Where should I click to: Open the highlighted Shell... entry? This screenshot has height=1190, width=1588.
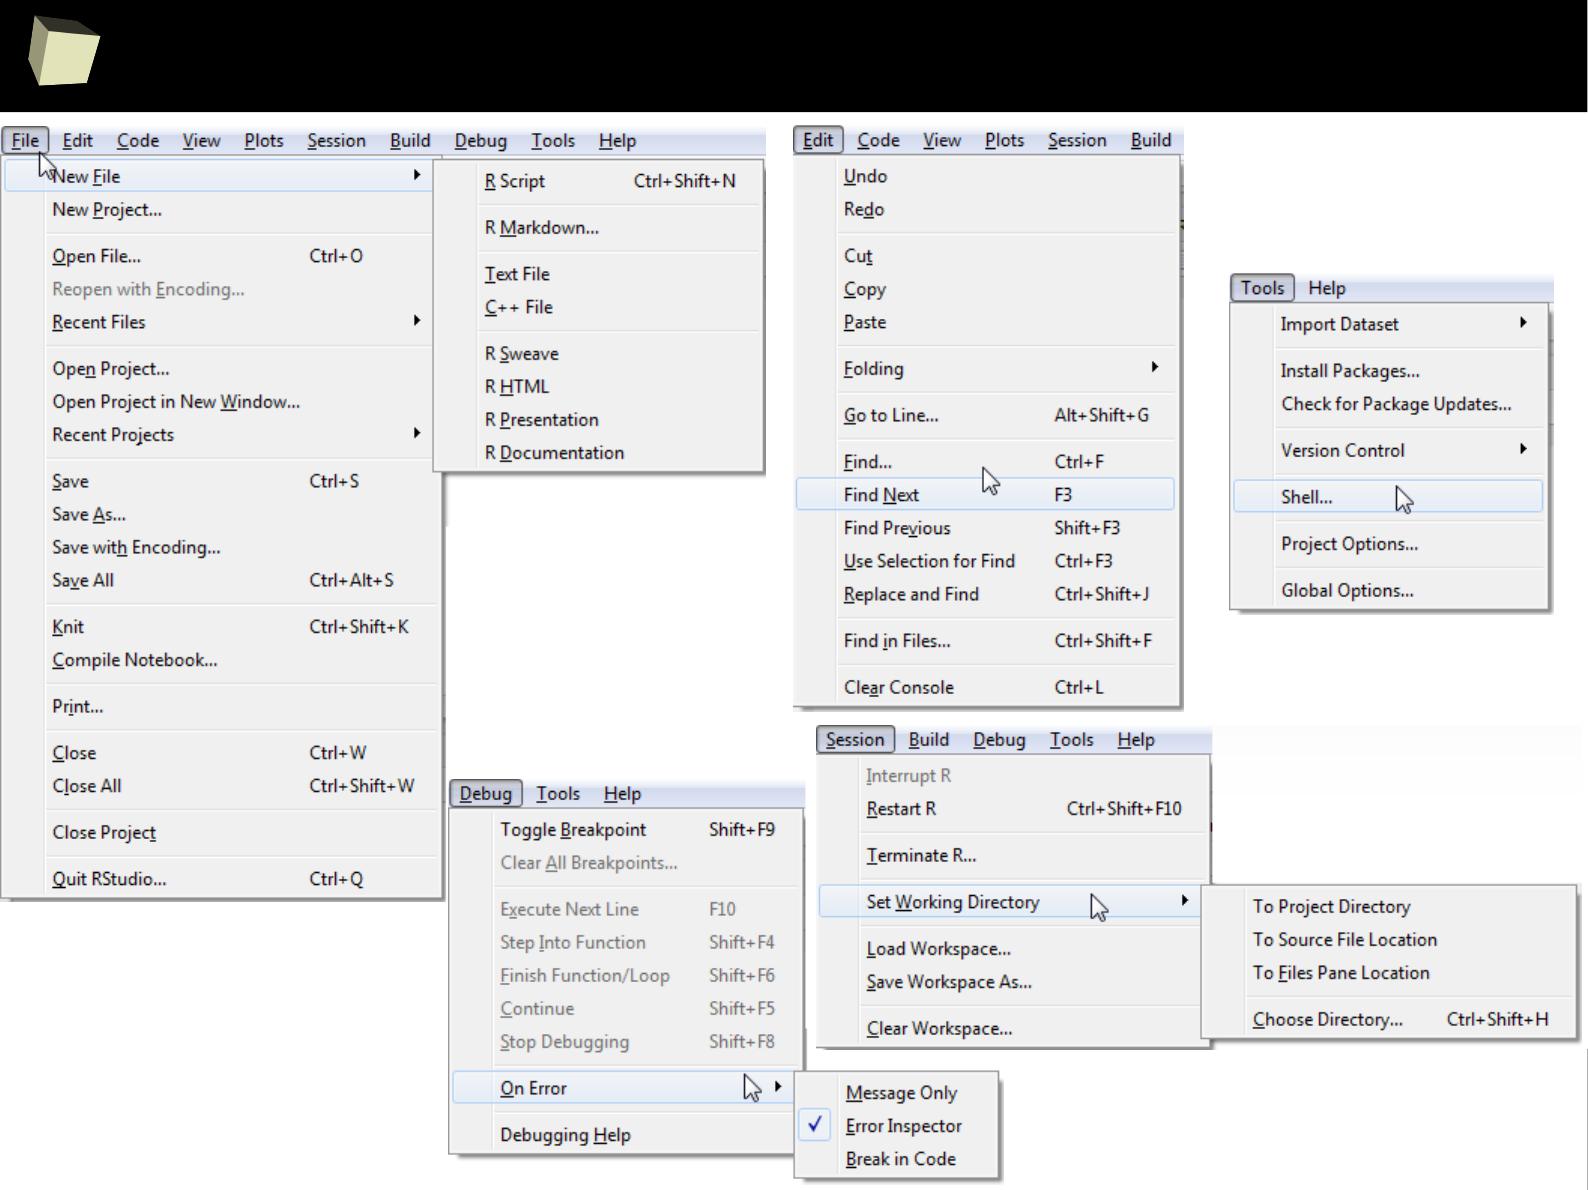coord(1388,497)
